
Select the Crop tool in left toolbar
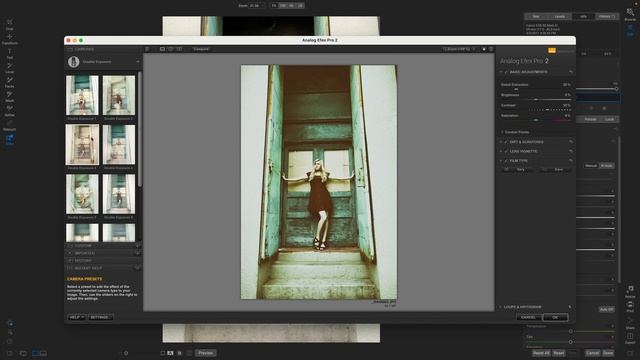pos(9,24)
